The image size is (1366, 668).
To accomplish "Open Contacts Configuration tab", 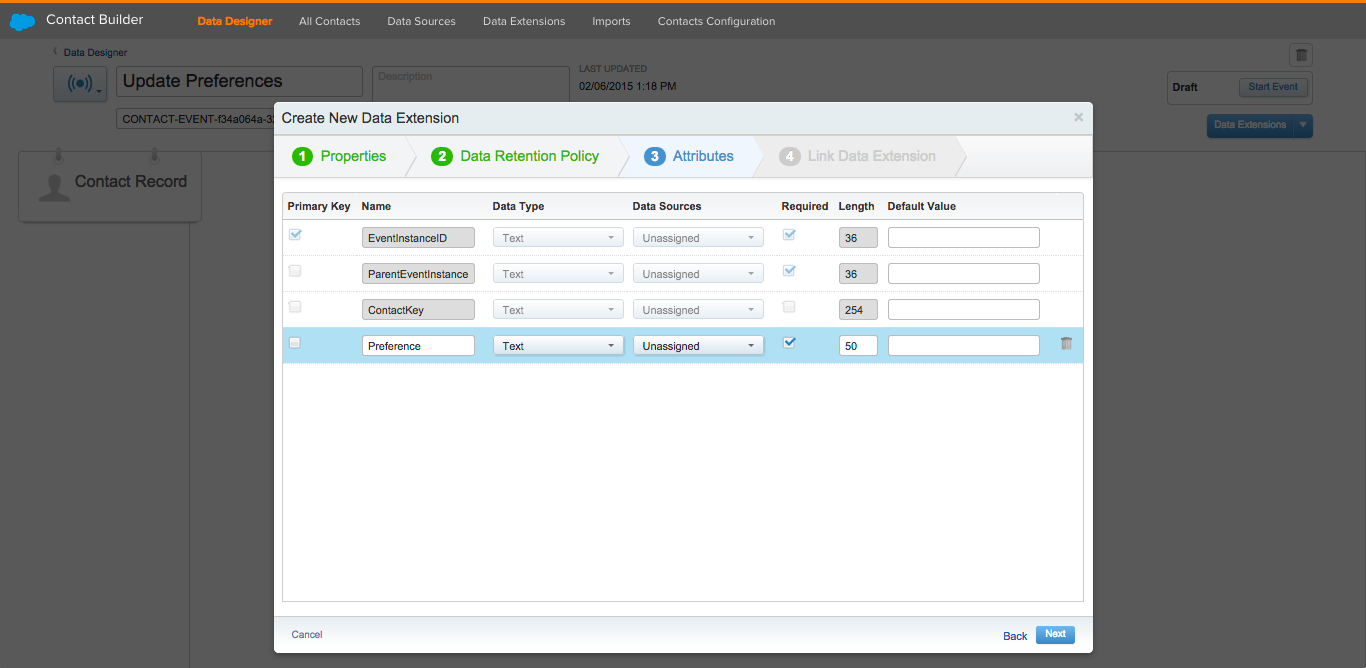I will click(716, 21).
